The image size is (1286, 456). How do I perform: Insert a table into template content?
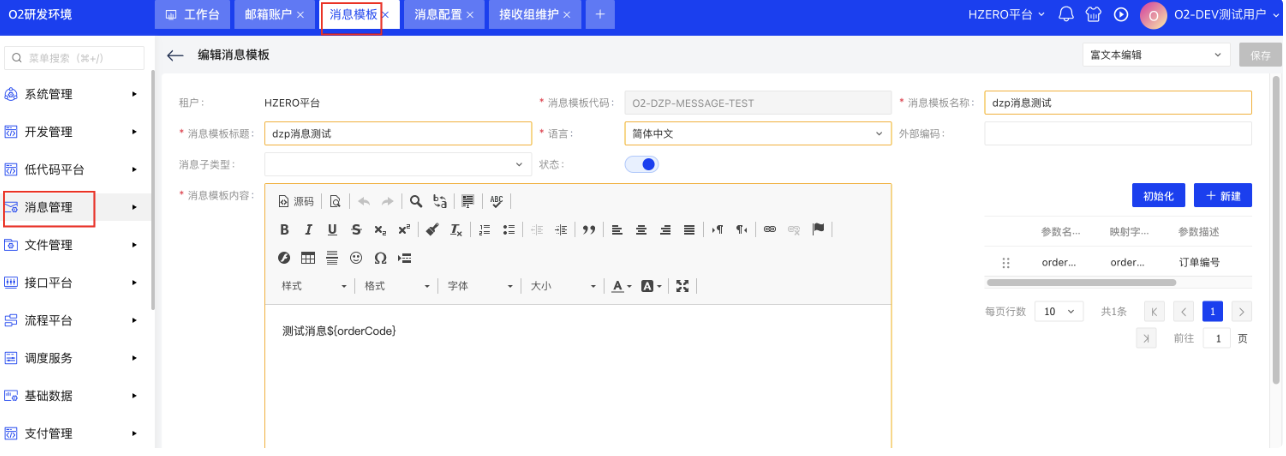tap(308, 258)
